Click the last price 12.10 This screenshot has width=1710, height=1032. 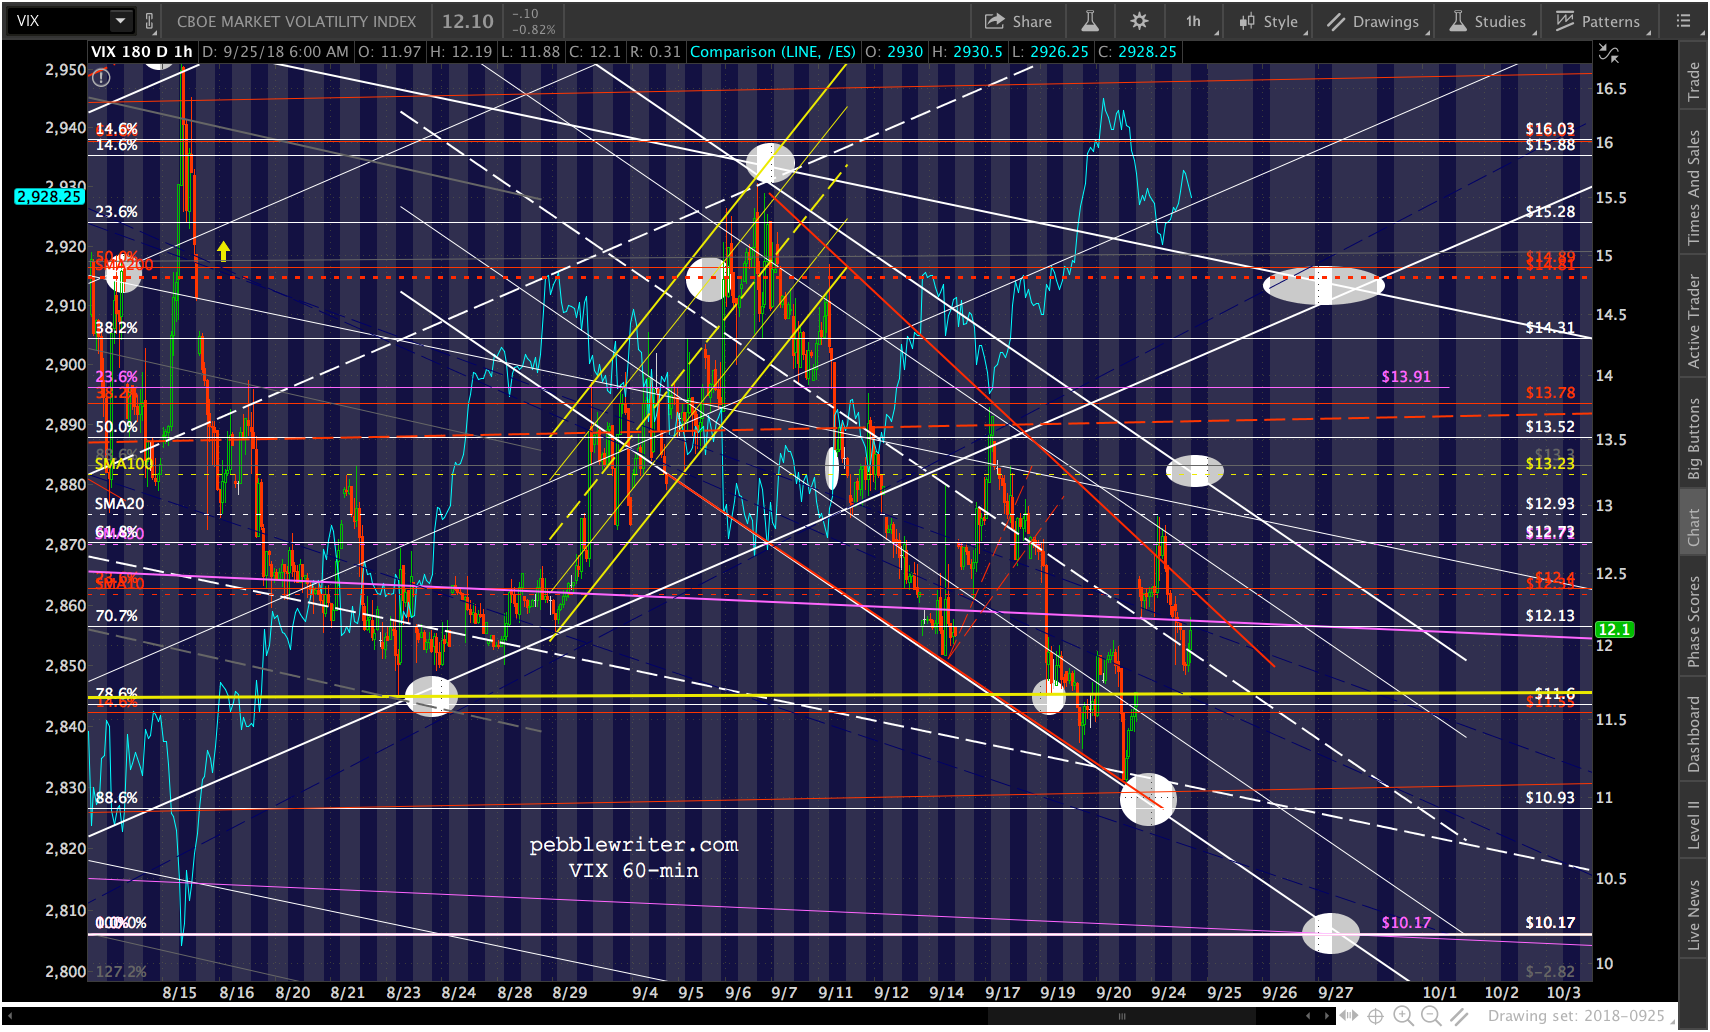[468, 21]
